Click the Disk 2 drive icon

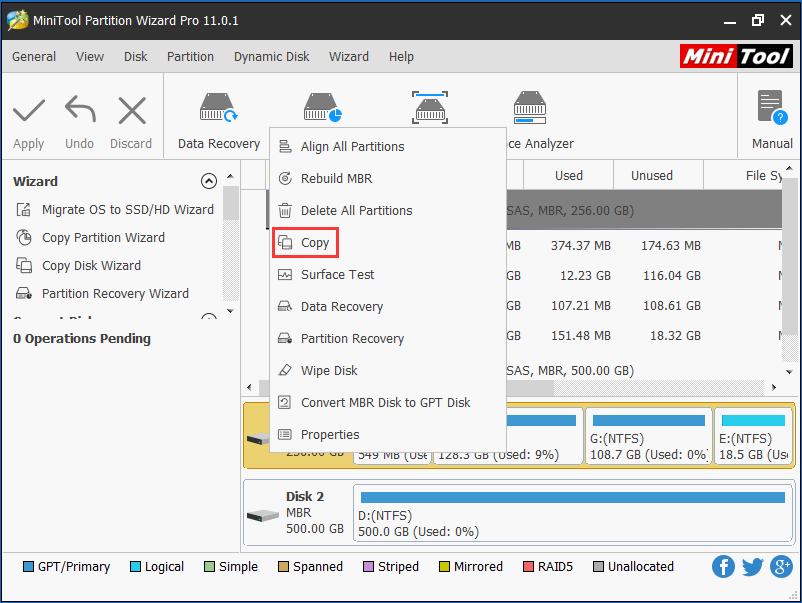coord(263,515)
